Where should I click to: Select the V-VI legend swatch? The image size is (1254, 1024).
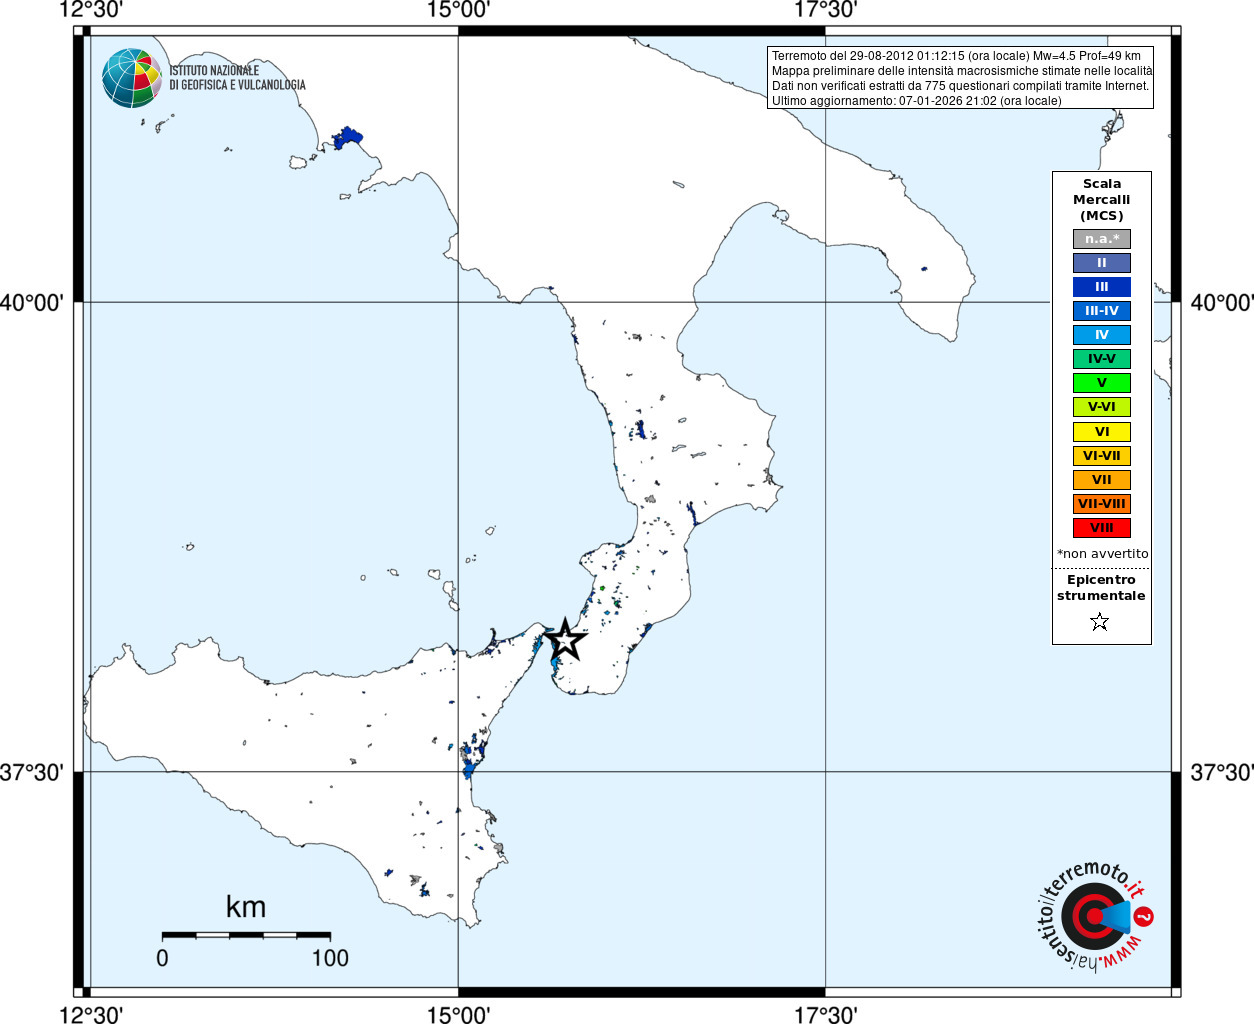(1102, 407)
